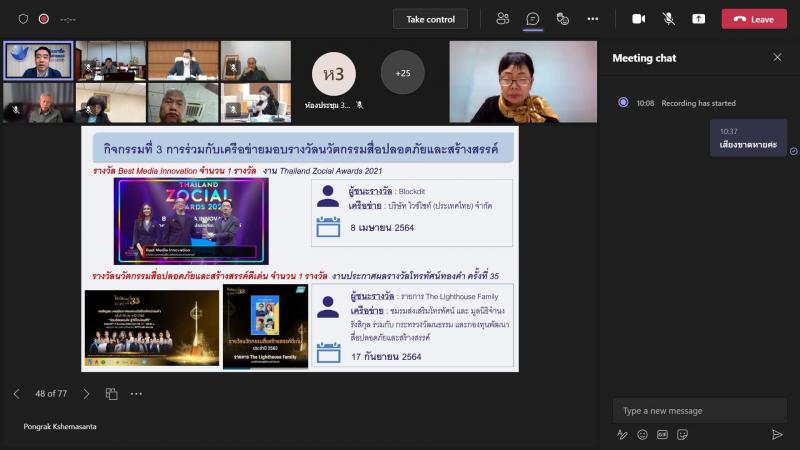
Task: Go to next slide arrow
Action: (x=86, y=394)
